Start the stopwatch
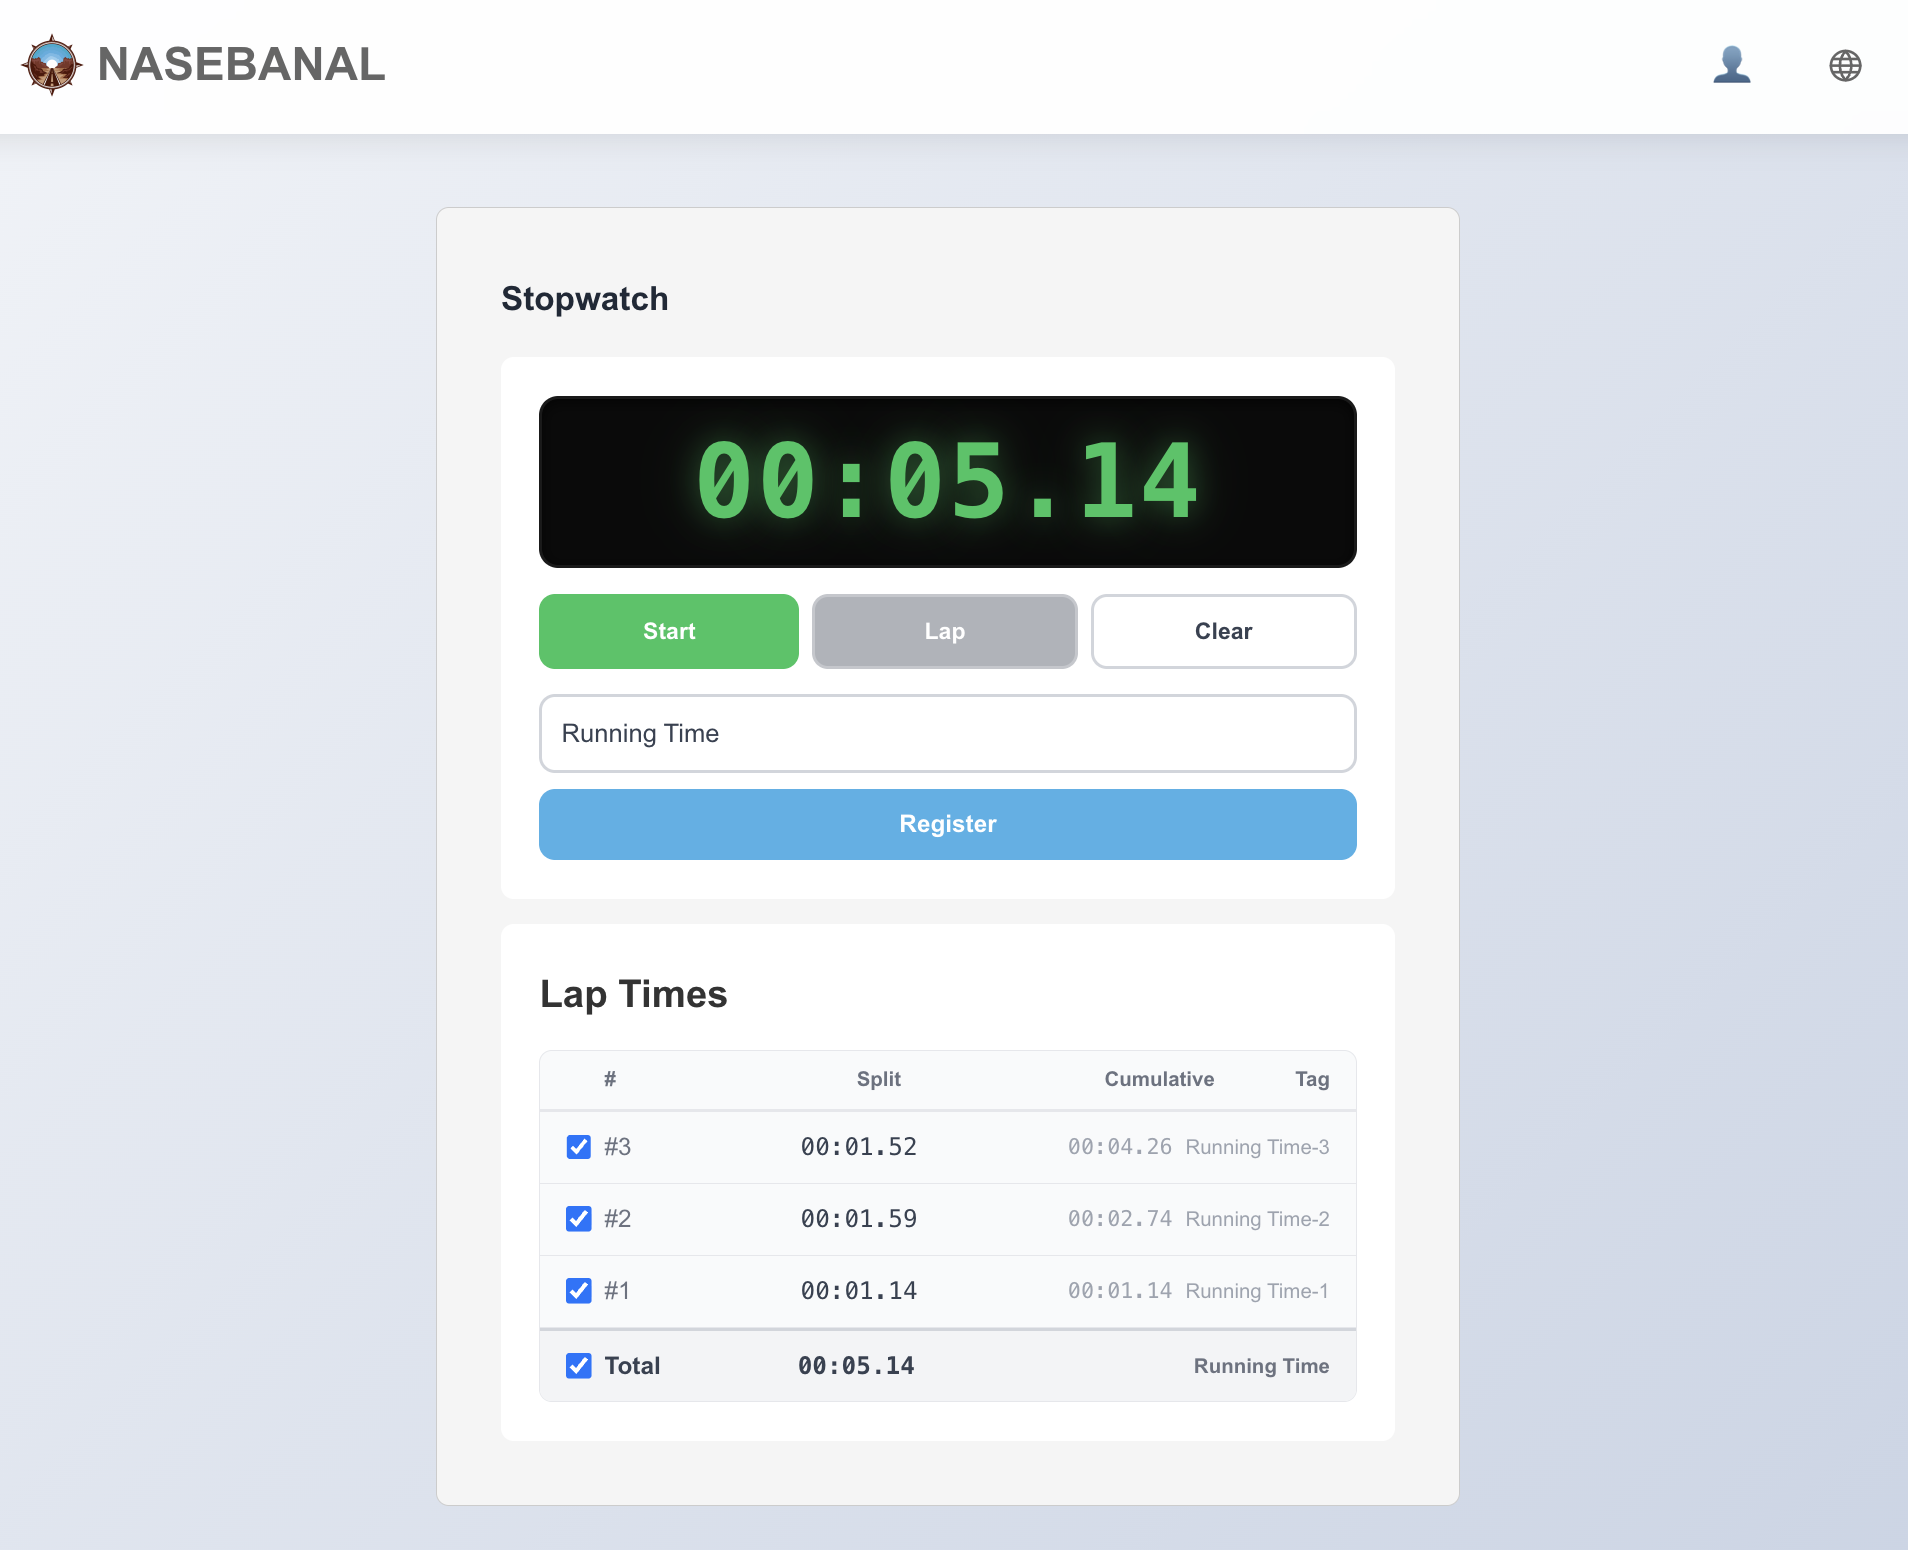This screenshot has width=1908, height=1550. [x=668, y=631]
